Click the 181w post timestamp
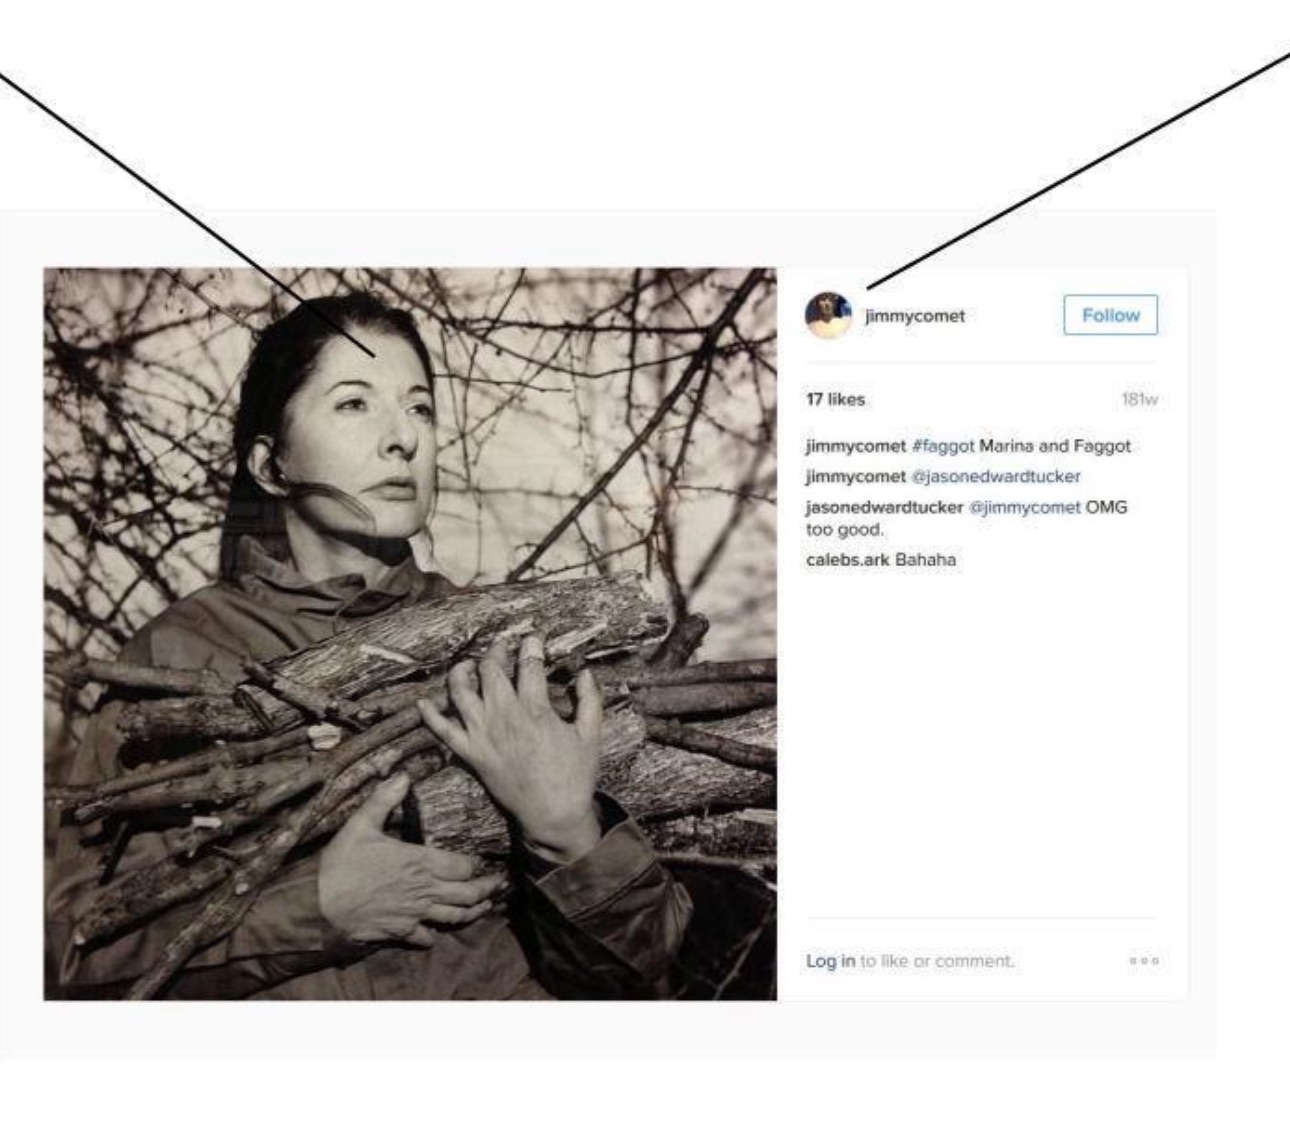This screenshot has height=1148, width=1290. point(1139,399)
